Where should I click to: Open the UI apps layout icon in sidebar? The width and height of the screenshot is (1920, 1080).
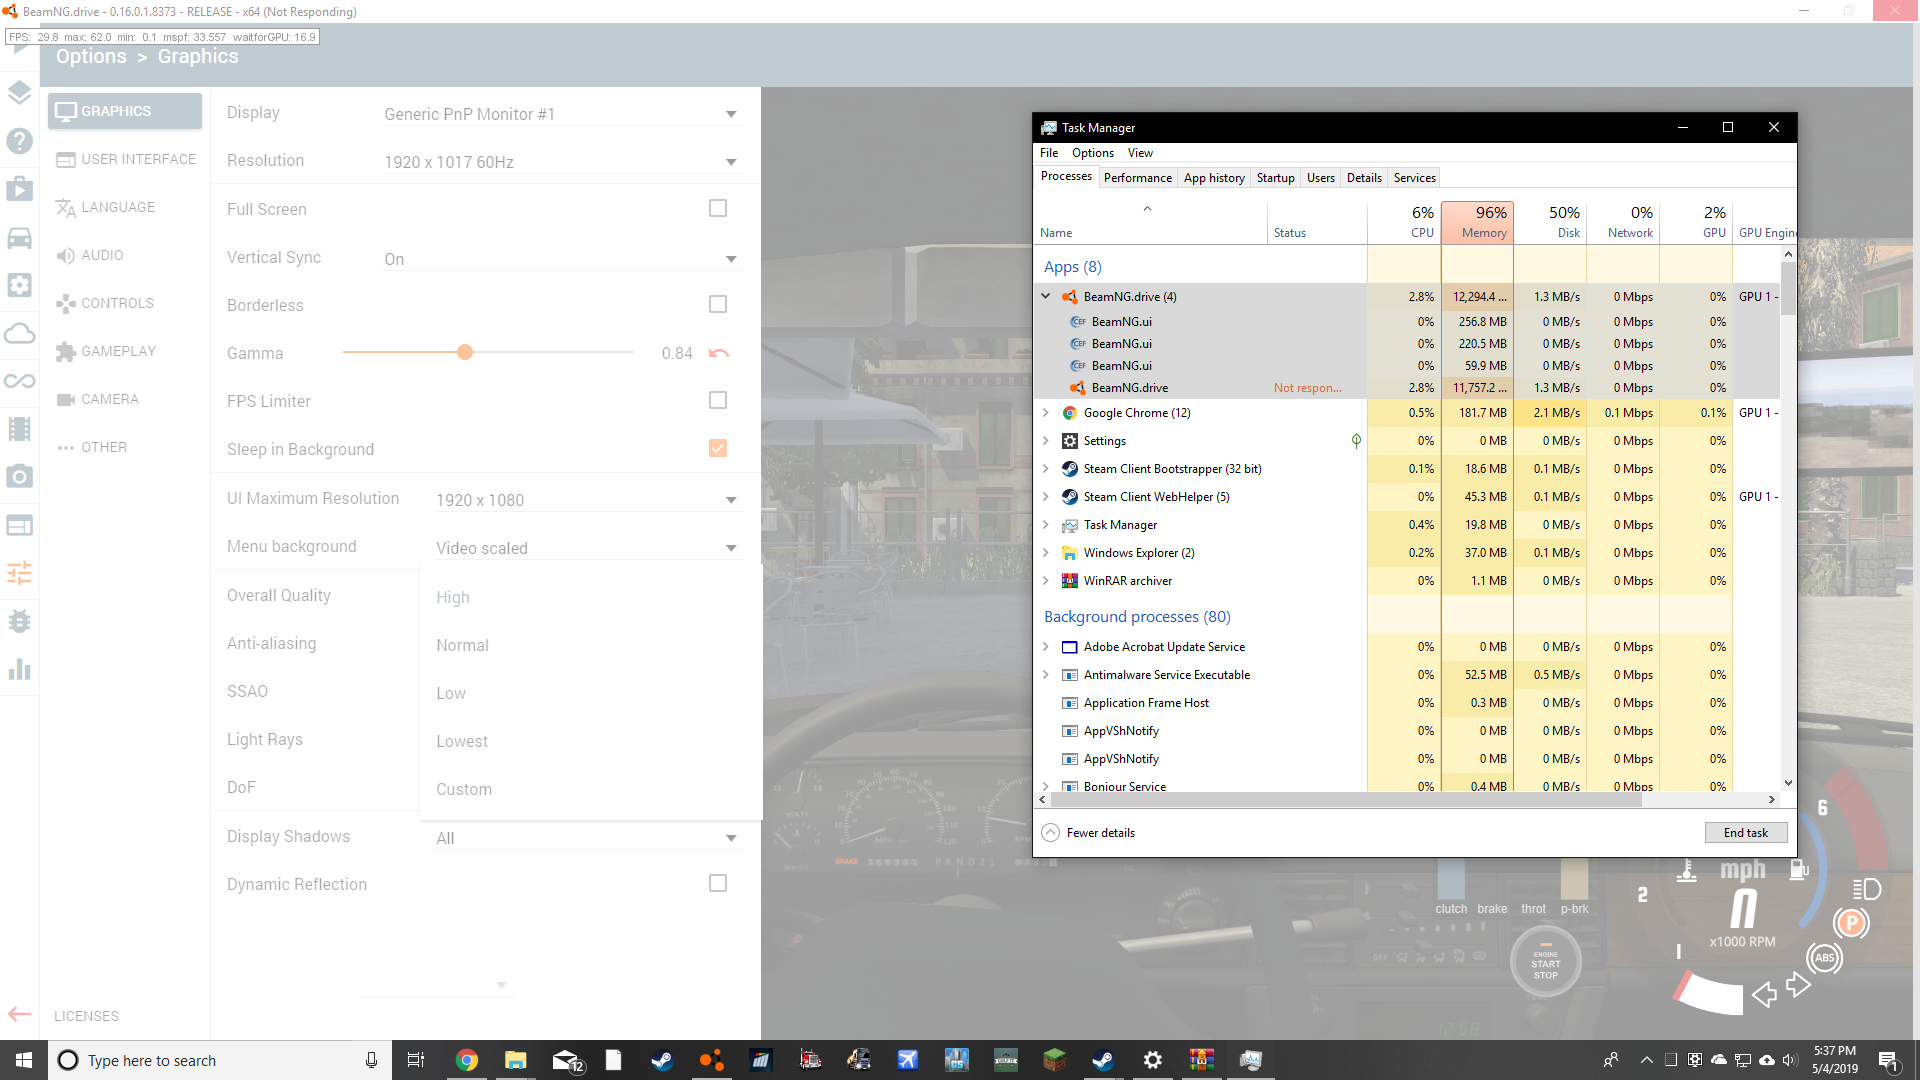[19, 525]
